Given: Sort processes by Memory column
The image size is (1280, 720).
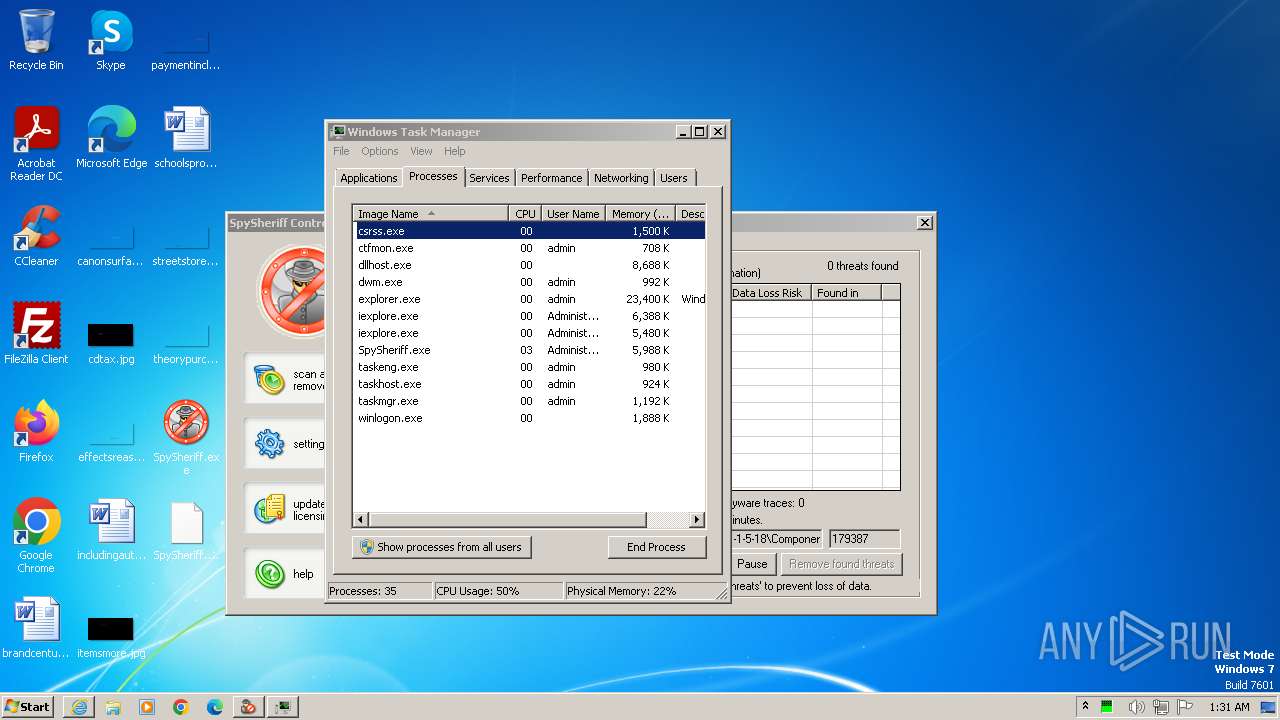Looking at the screenshot, I should 640,214.
